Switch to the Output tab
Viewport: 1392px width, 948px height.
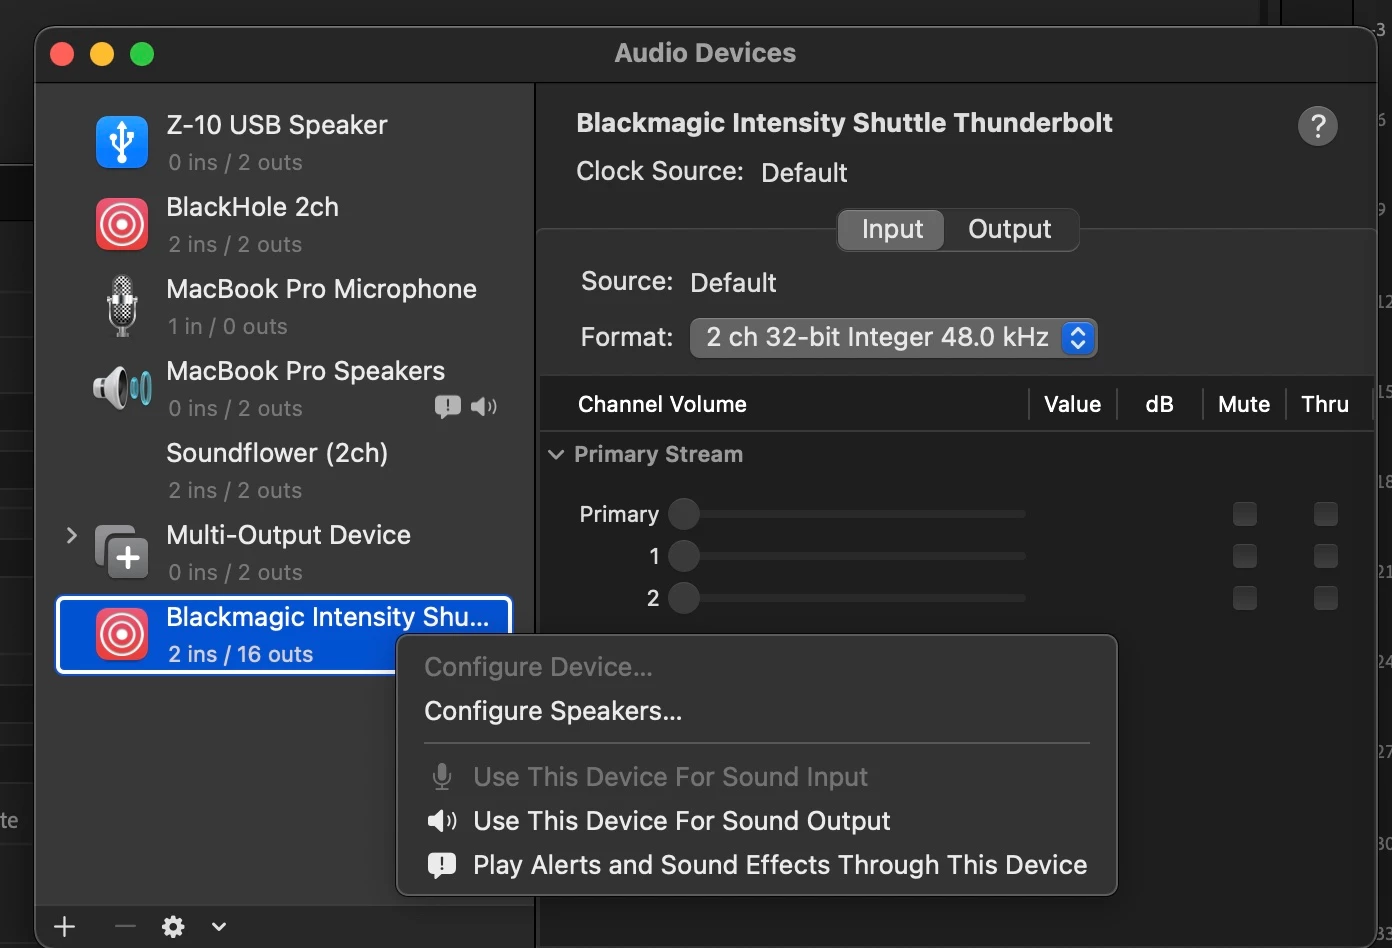click(1010, 229)
